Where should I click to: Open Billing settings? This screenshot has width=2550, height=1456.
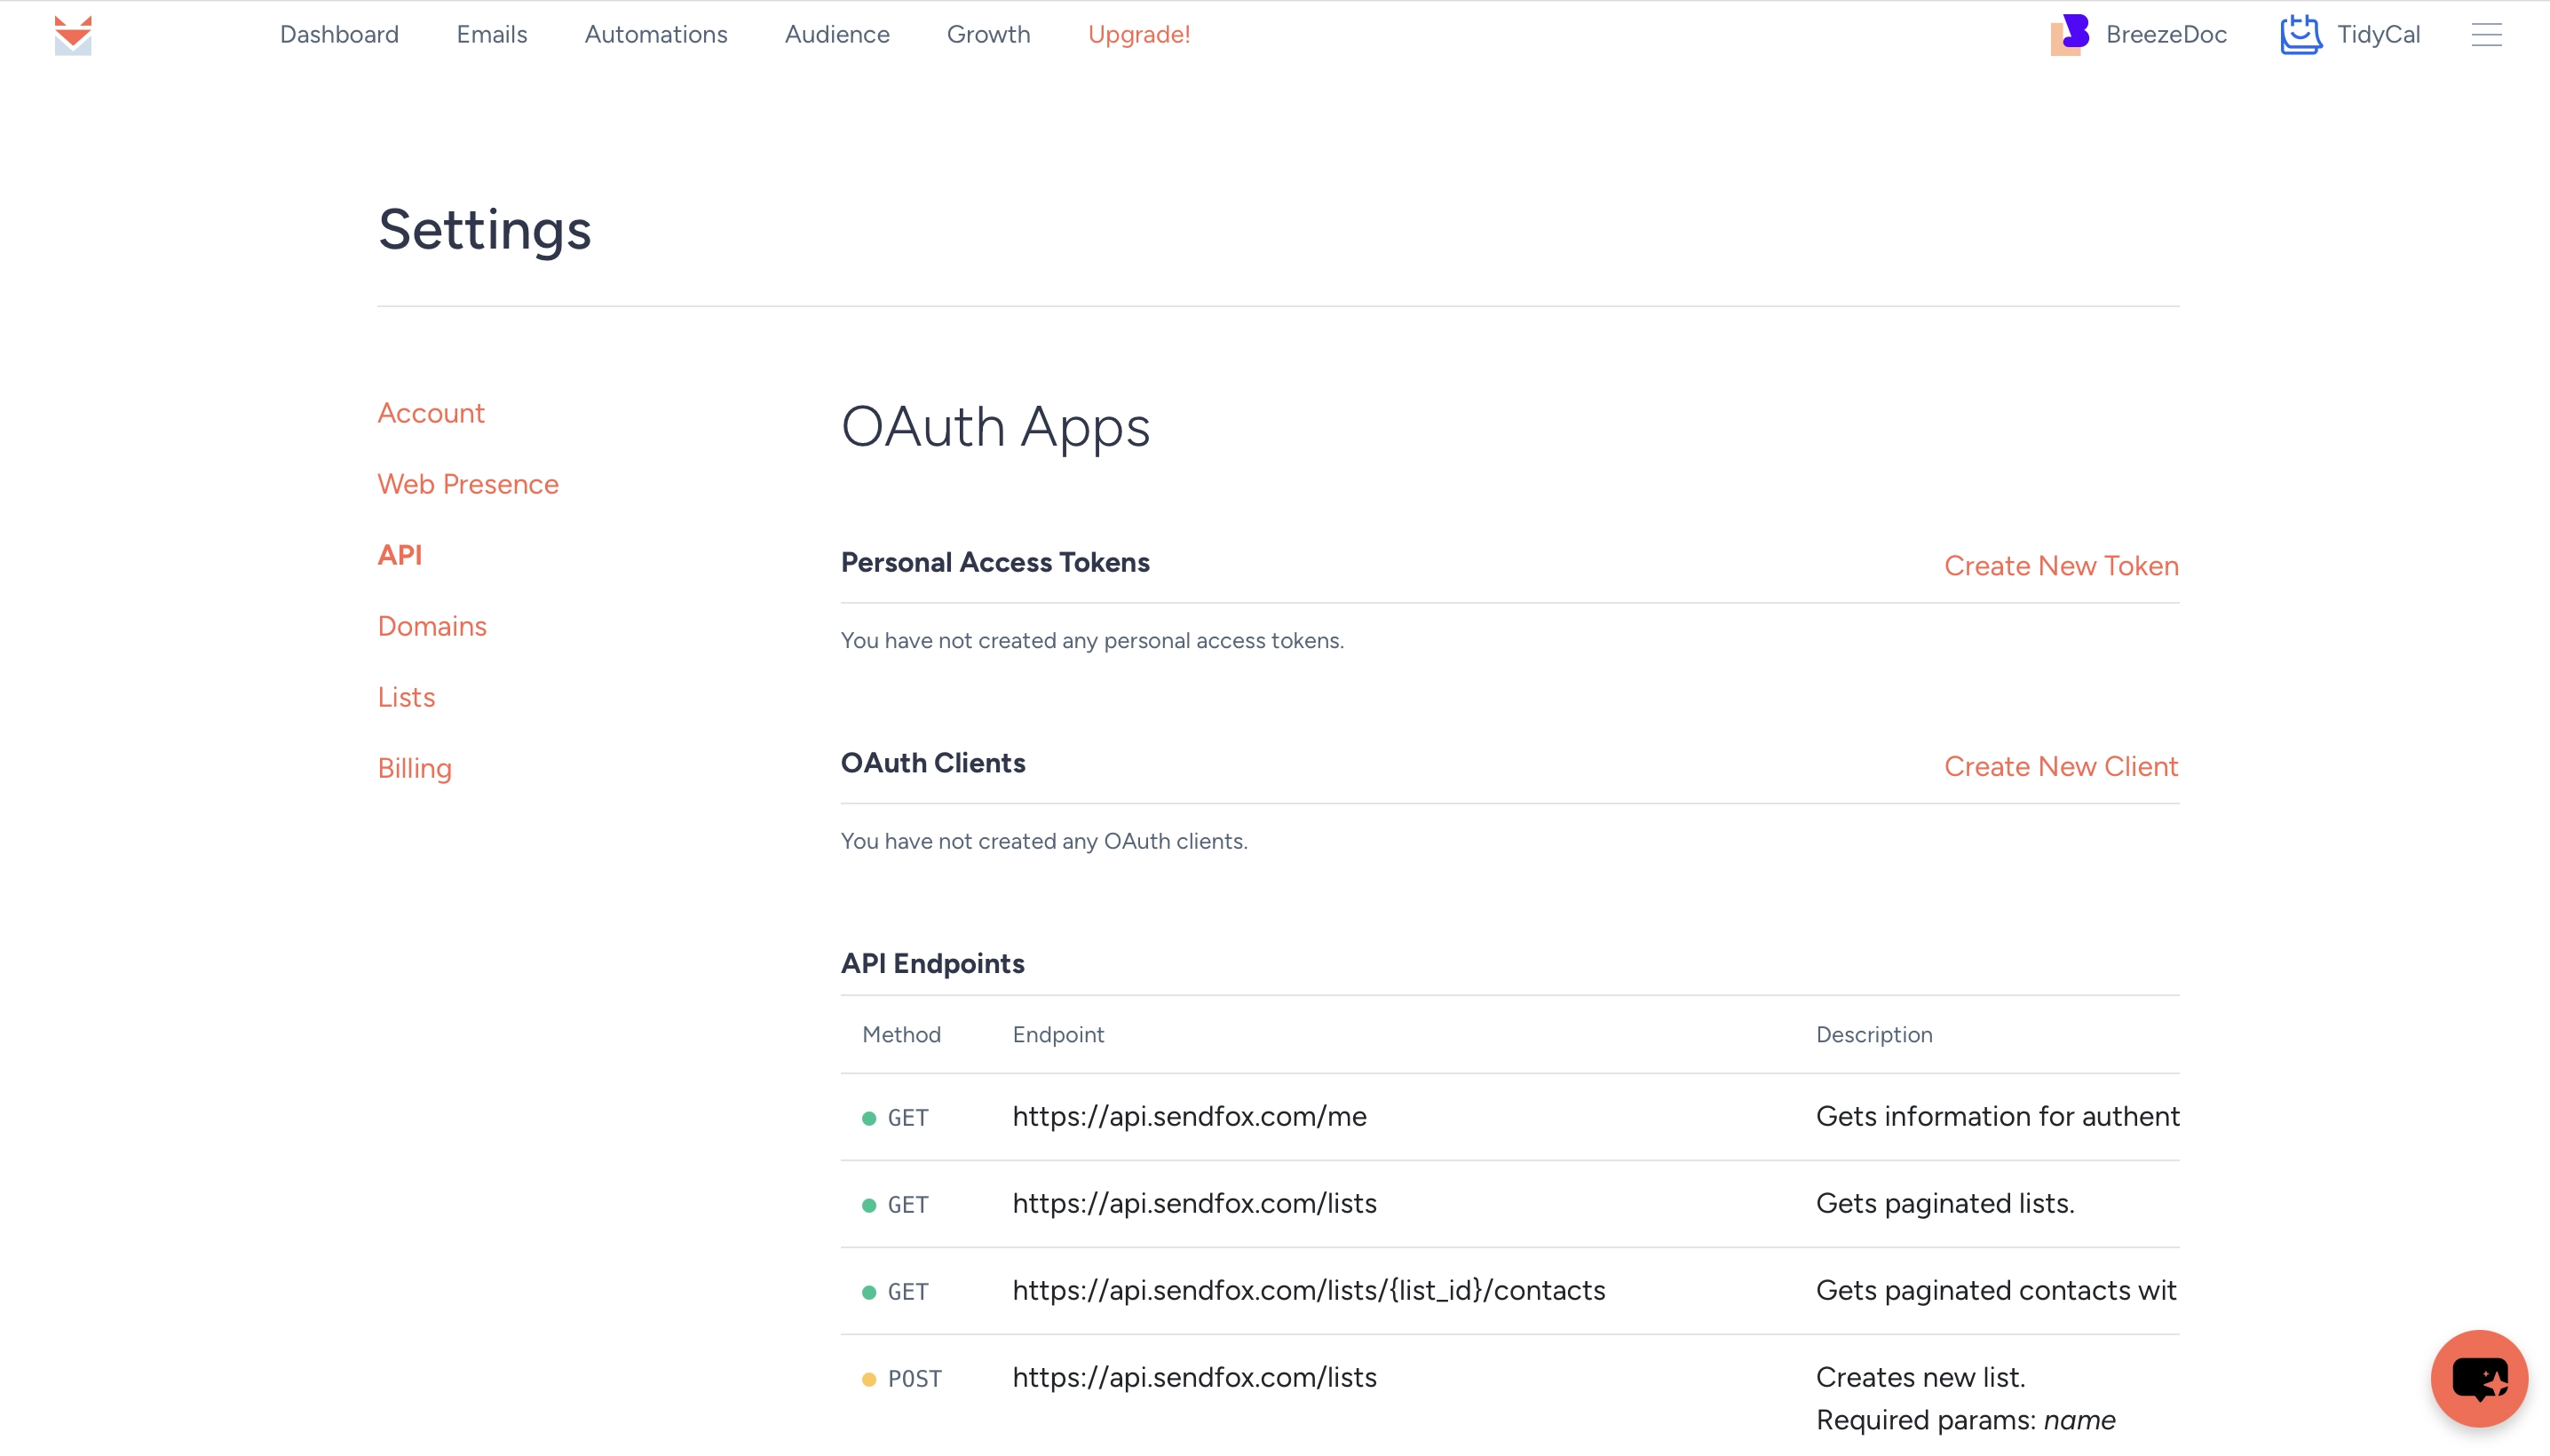415,768
